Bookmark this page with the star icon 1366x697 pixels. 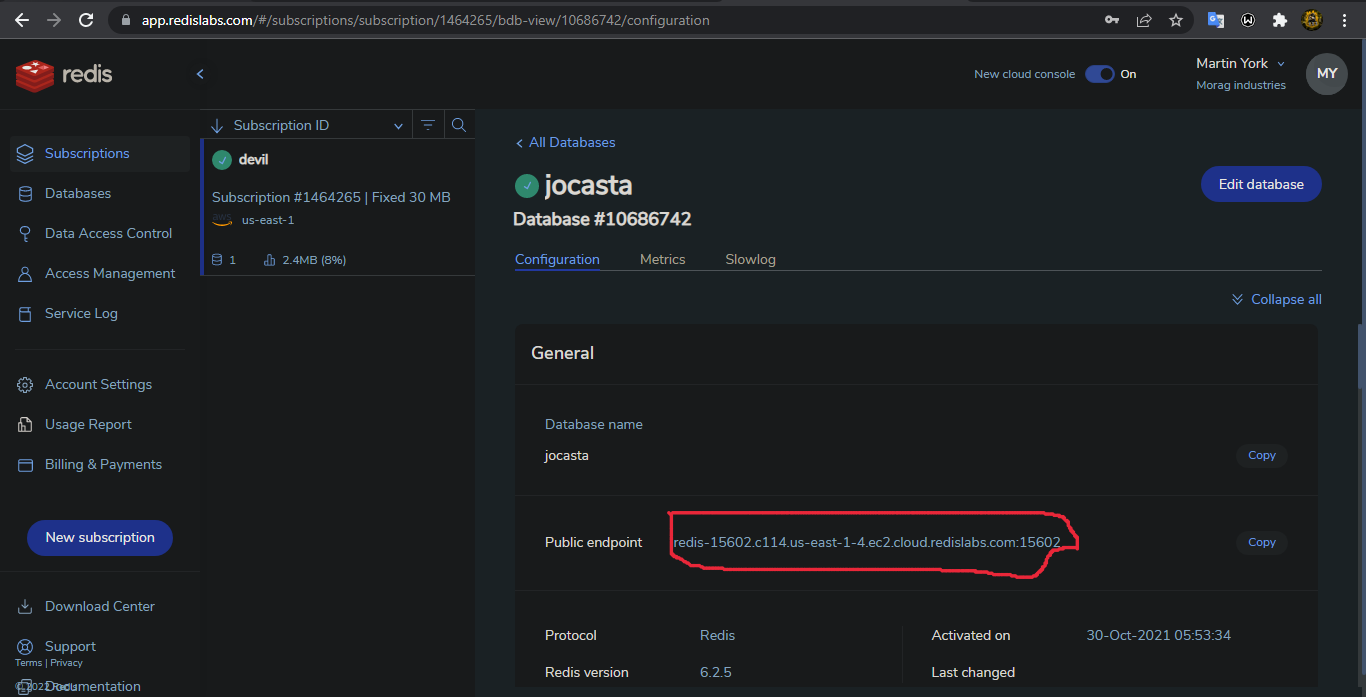1176,20
